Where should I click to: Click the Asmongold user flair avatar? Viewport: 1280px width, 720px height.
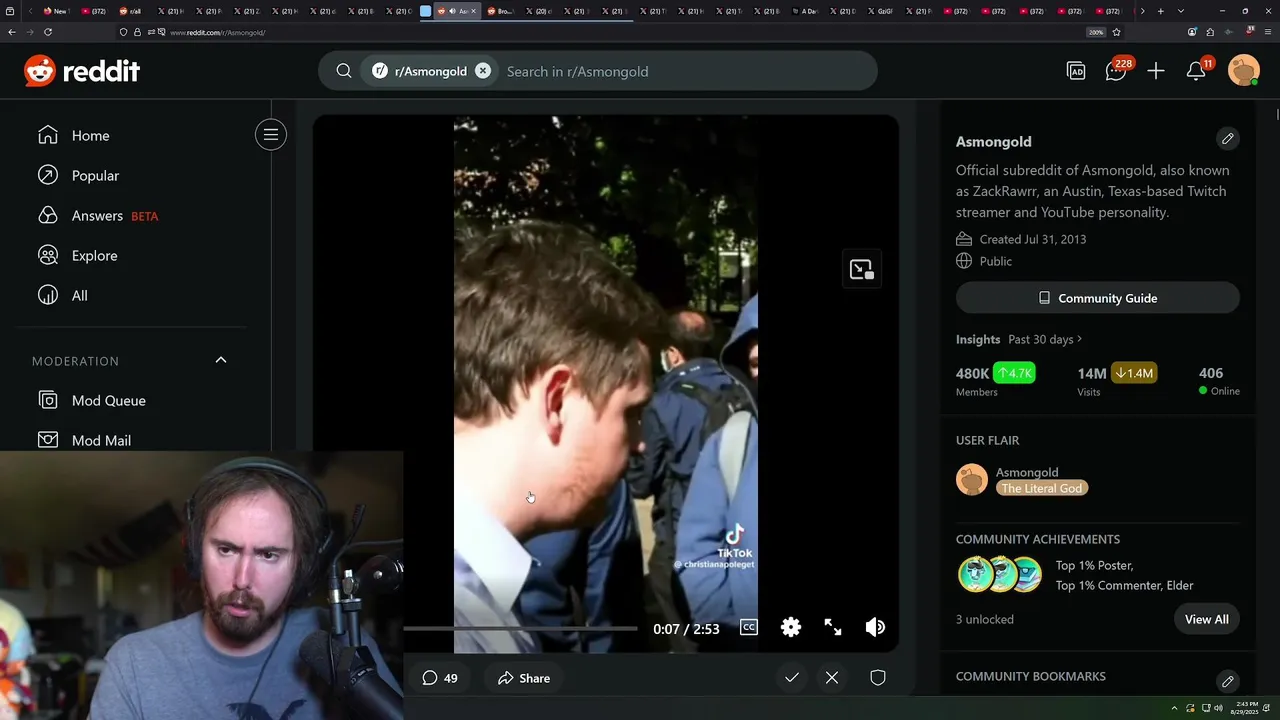972,480
